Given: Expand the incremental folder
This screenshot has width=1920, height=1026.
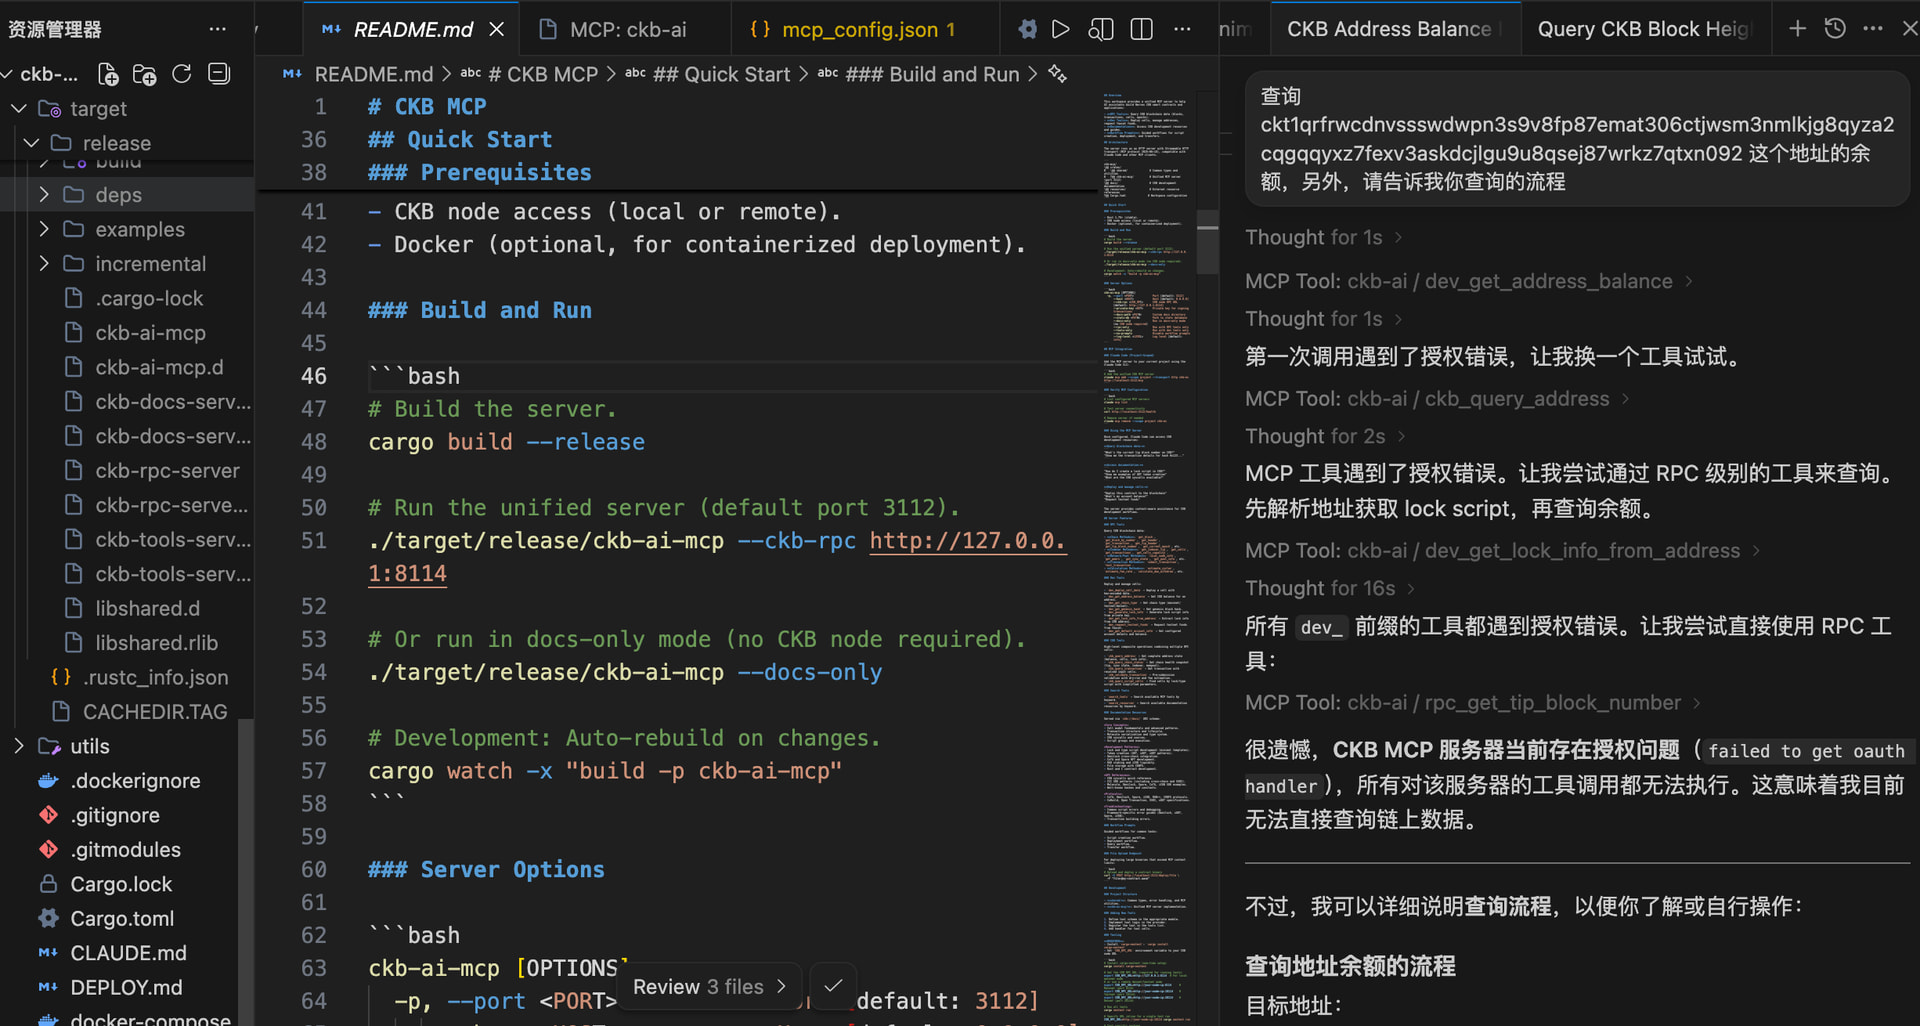Looking at the screenshot, I should (43, 263).
